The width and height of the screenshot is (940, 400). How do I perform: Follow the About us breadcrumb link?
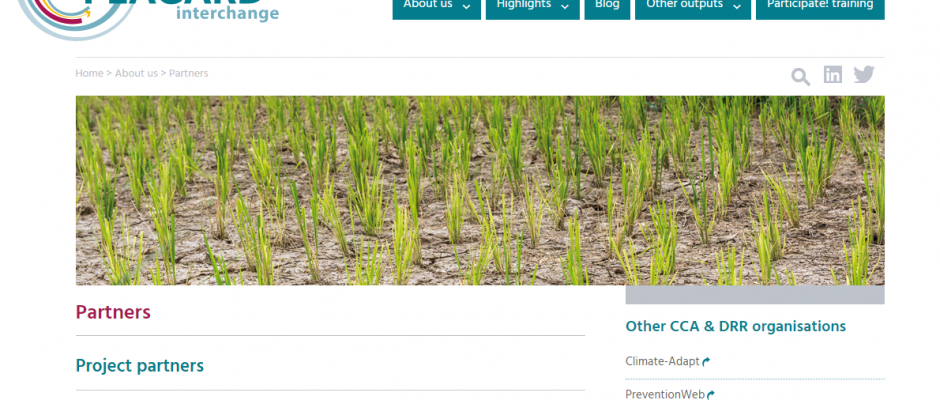[x=136, y=73]
